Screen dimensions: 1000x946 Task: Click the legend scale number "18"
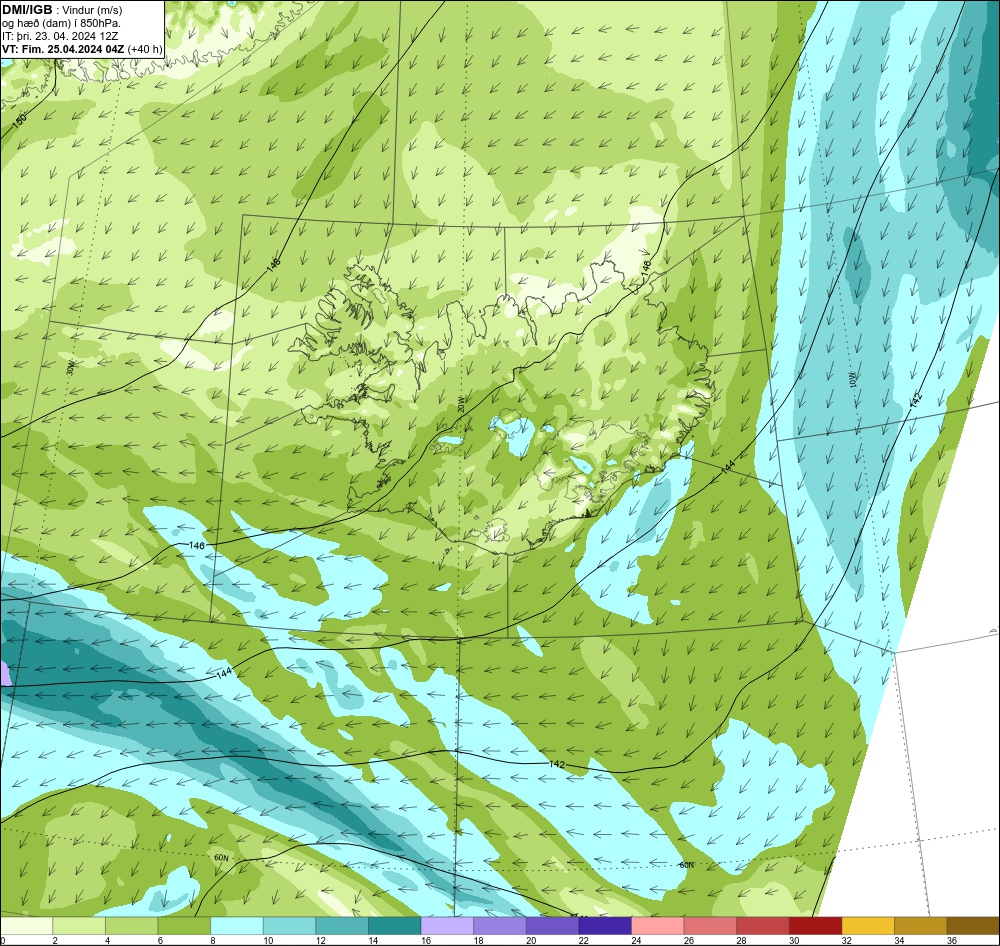coord(478,940)
